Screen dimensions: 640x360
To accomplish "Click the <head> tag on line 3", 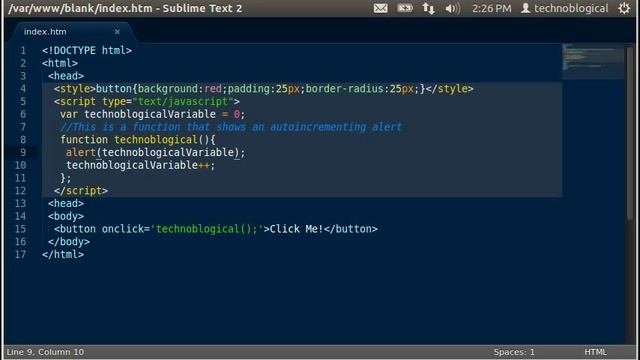I will click(66, 76).
